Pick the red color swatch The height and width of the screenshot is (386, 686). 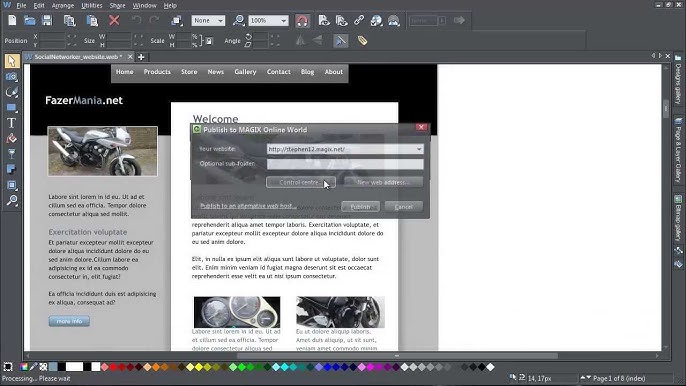[113, 367]
